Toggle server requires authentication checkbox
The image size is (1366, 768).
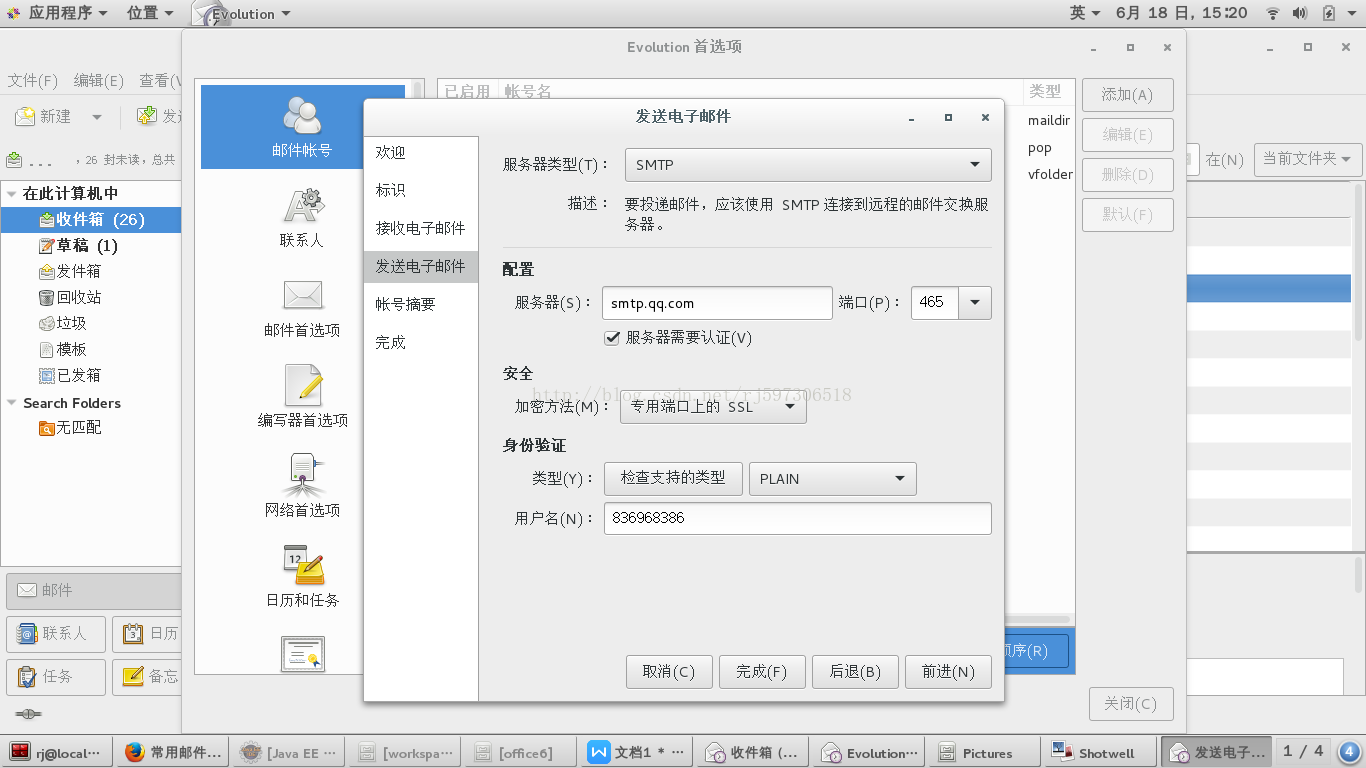tap(612, 338)
